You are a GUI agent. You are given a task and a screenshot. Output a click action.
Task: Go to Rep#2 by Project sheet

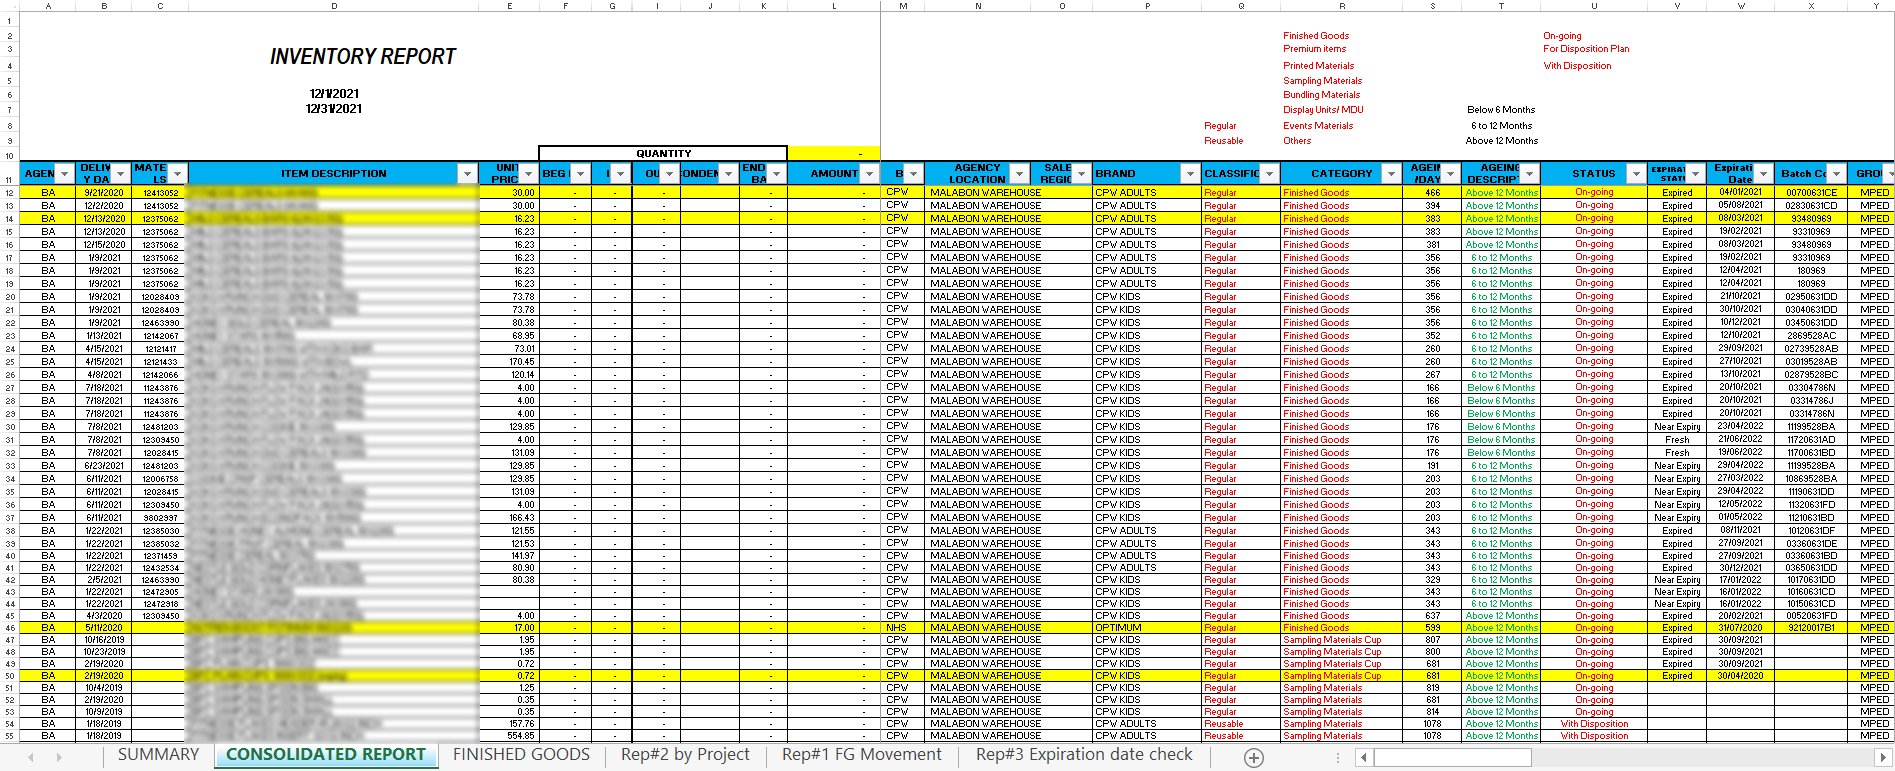click(685, 755)
